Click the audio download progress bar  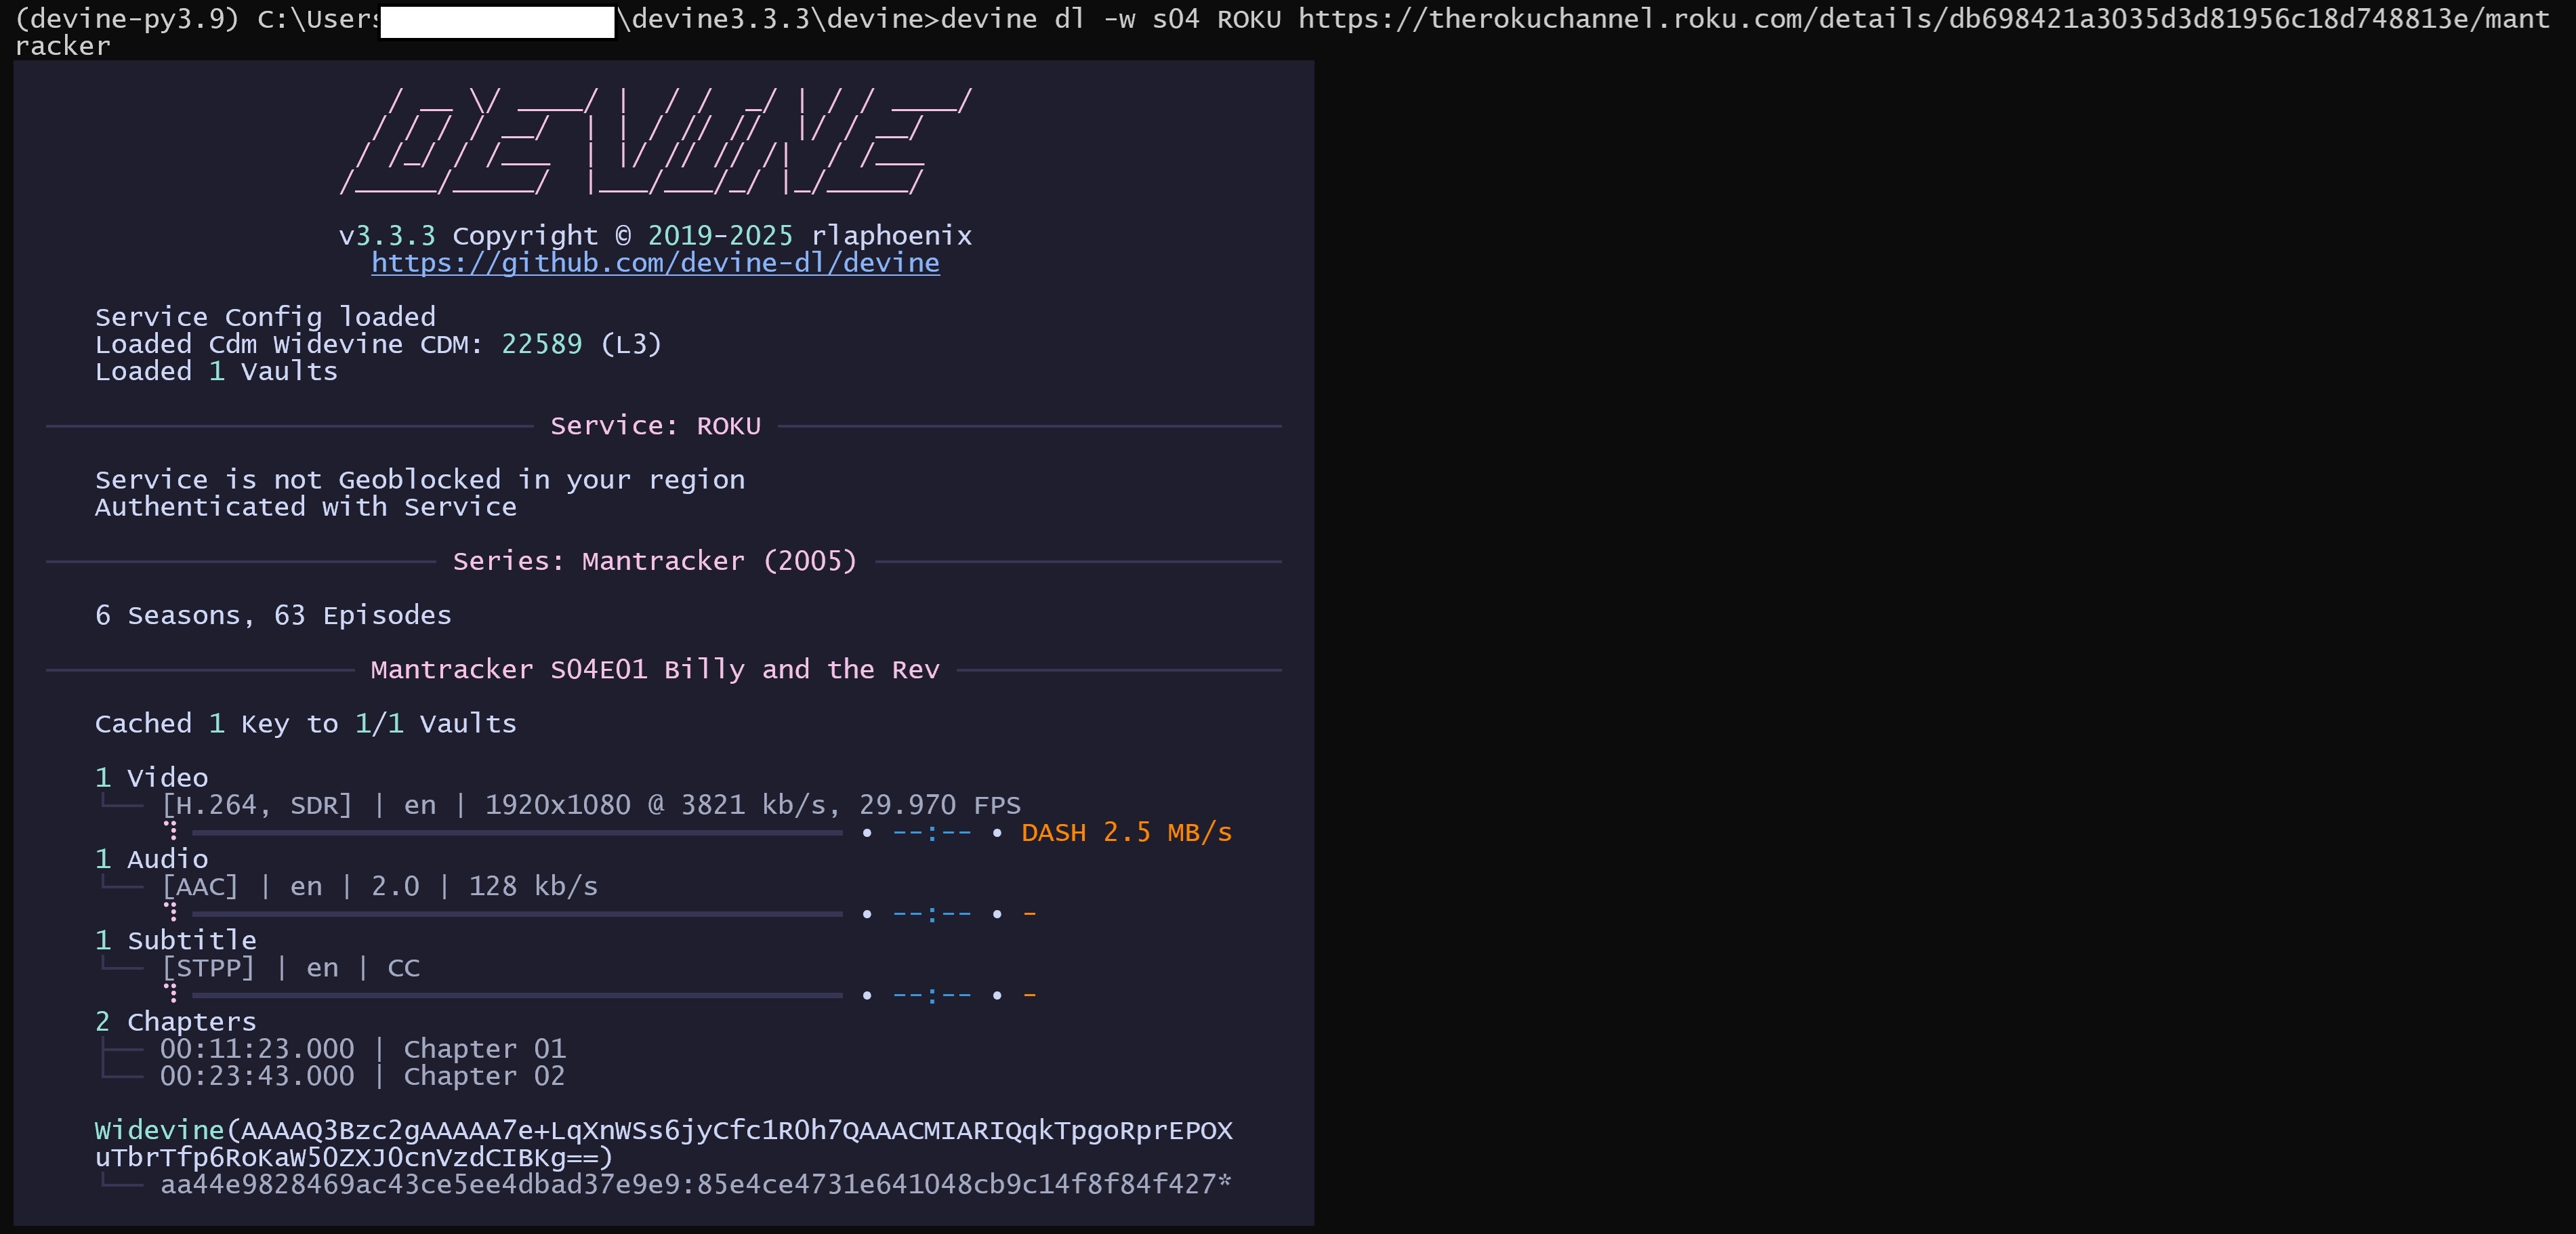click(x=517, y=913)
